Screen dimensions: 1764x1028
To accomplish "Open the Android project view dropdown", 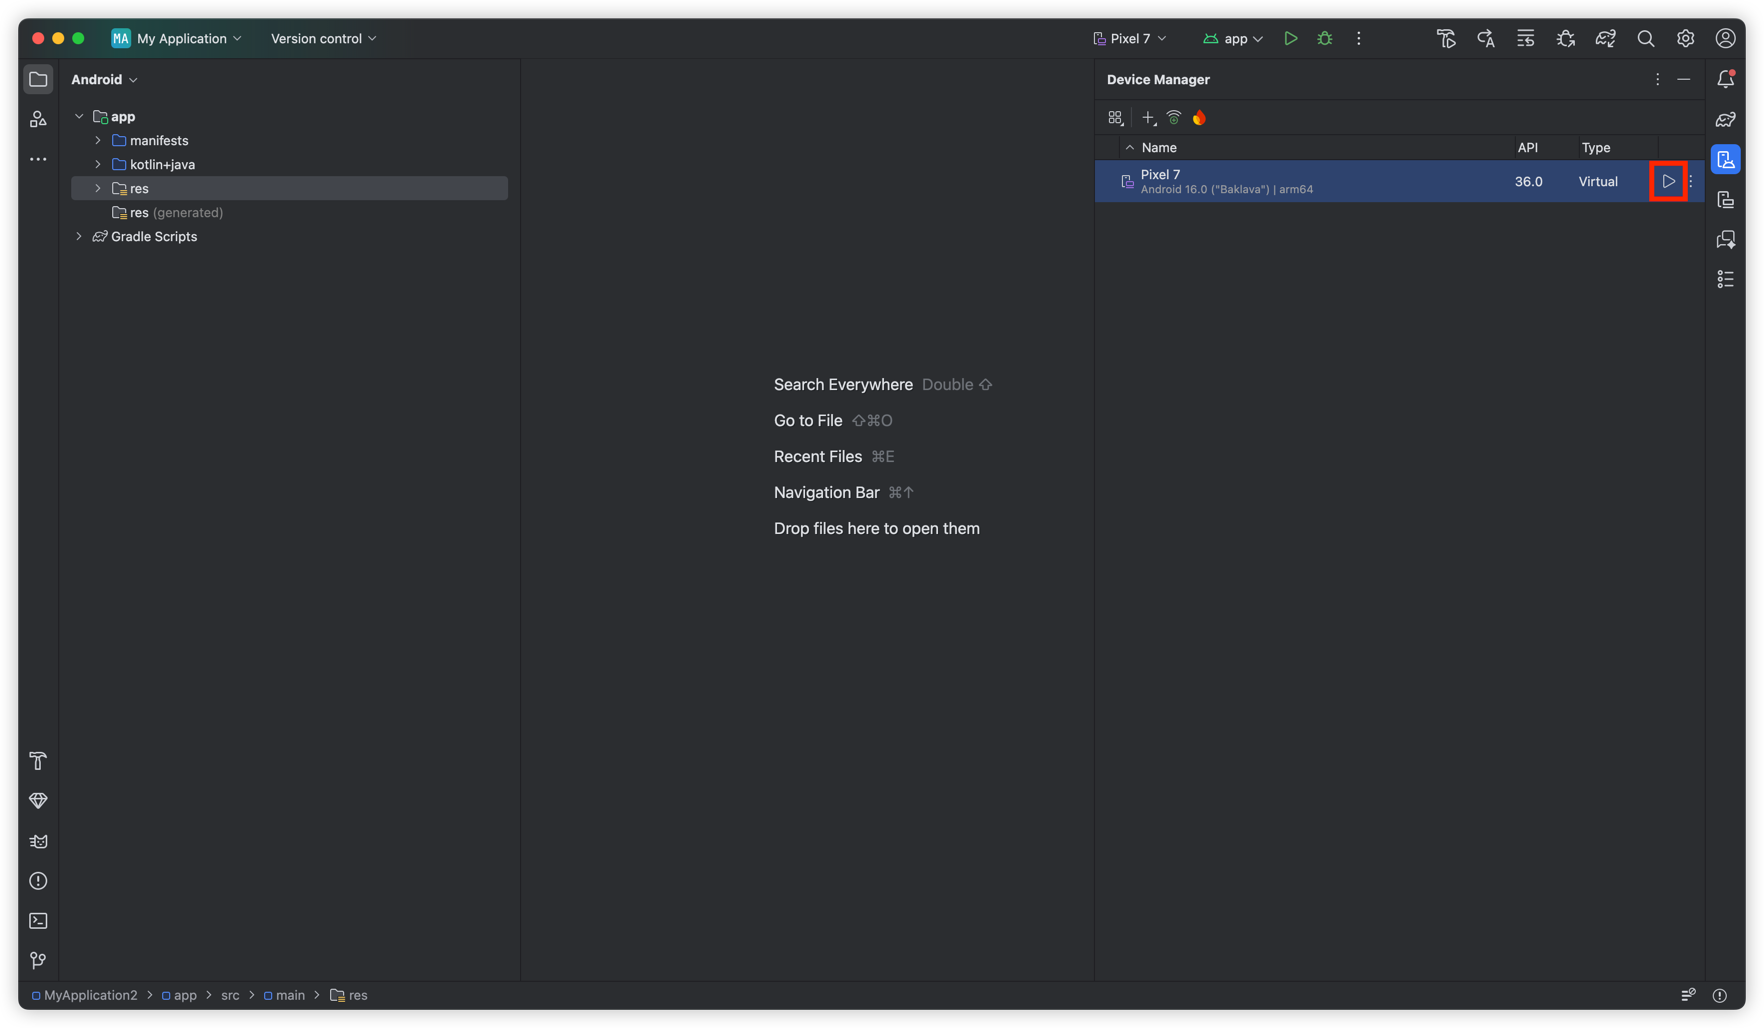I will click(x=104, y=80).
